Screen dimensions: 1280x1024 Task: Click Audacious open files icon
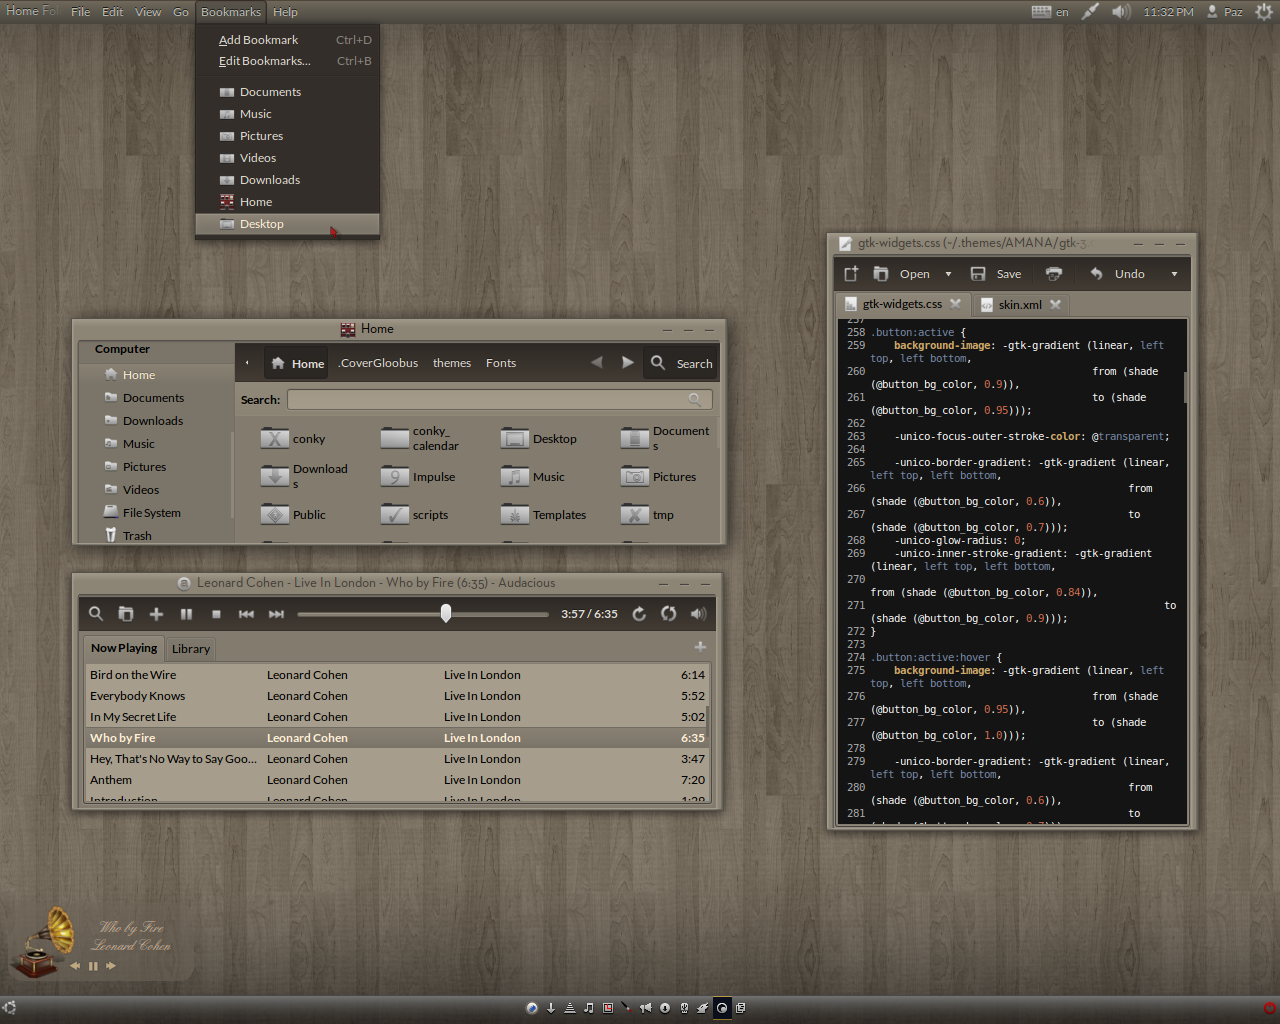pyautogui.click(x=126, y=614)
